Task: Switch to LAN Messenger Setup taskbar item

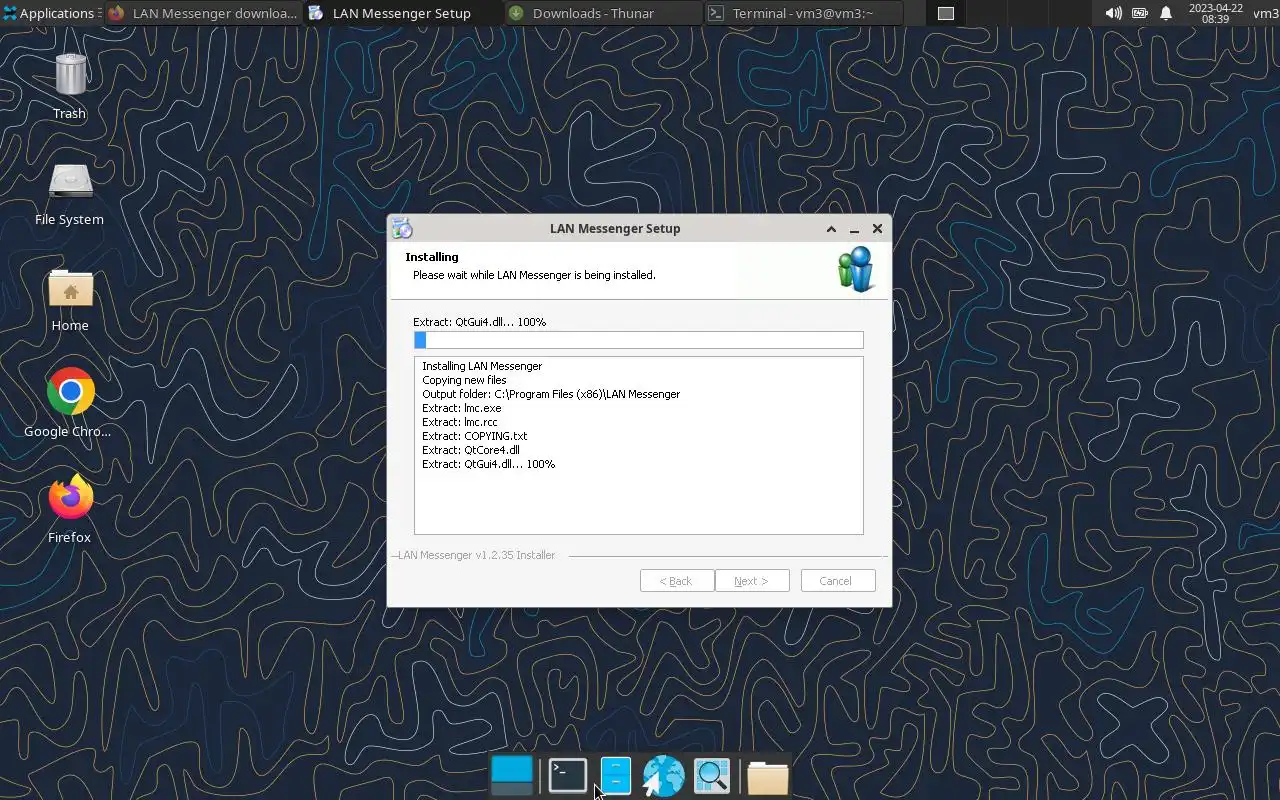Action: (402, 13)
